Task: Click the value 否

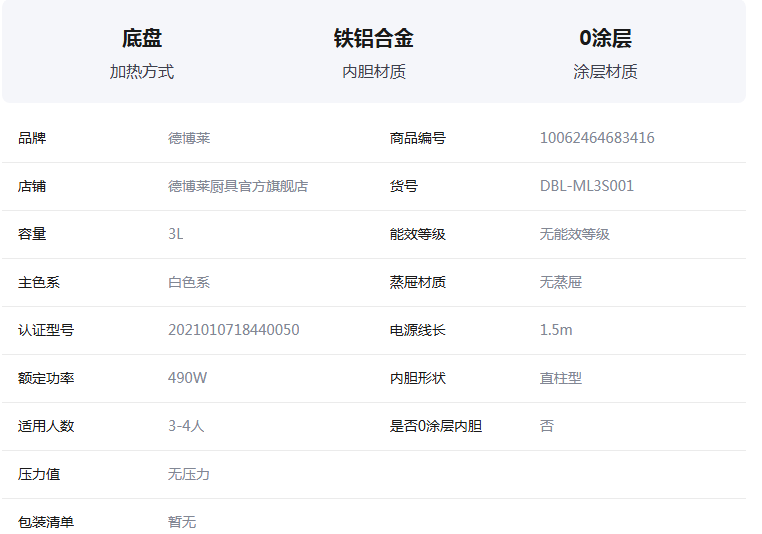Action: (547, 427)
